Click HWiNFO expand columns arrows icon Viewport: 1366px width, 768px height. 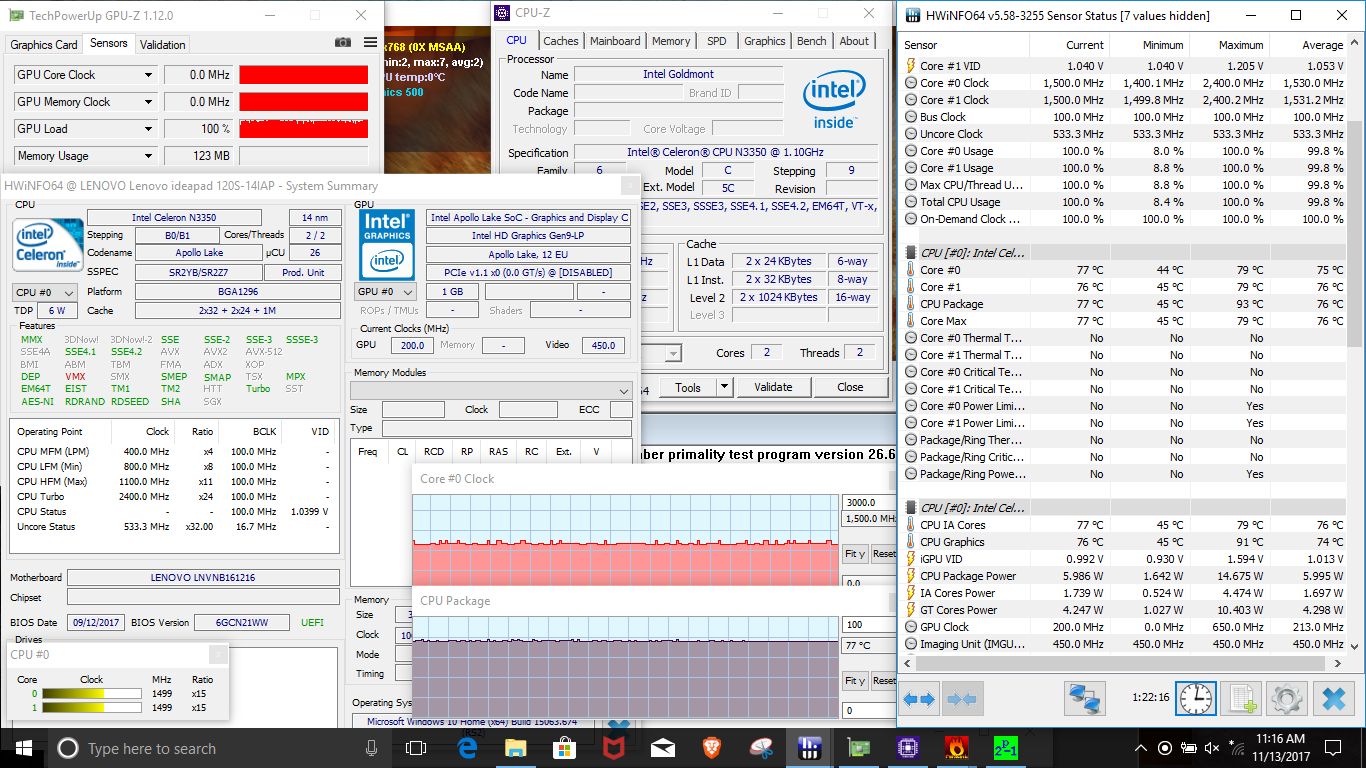pos(919,698)
